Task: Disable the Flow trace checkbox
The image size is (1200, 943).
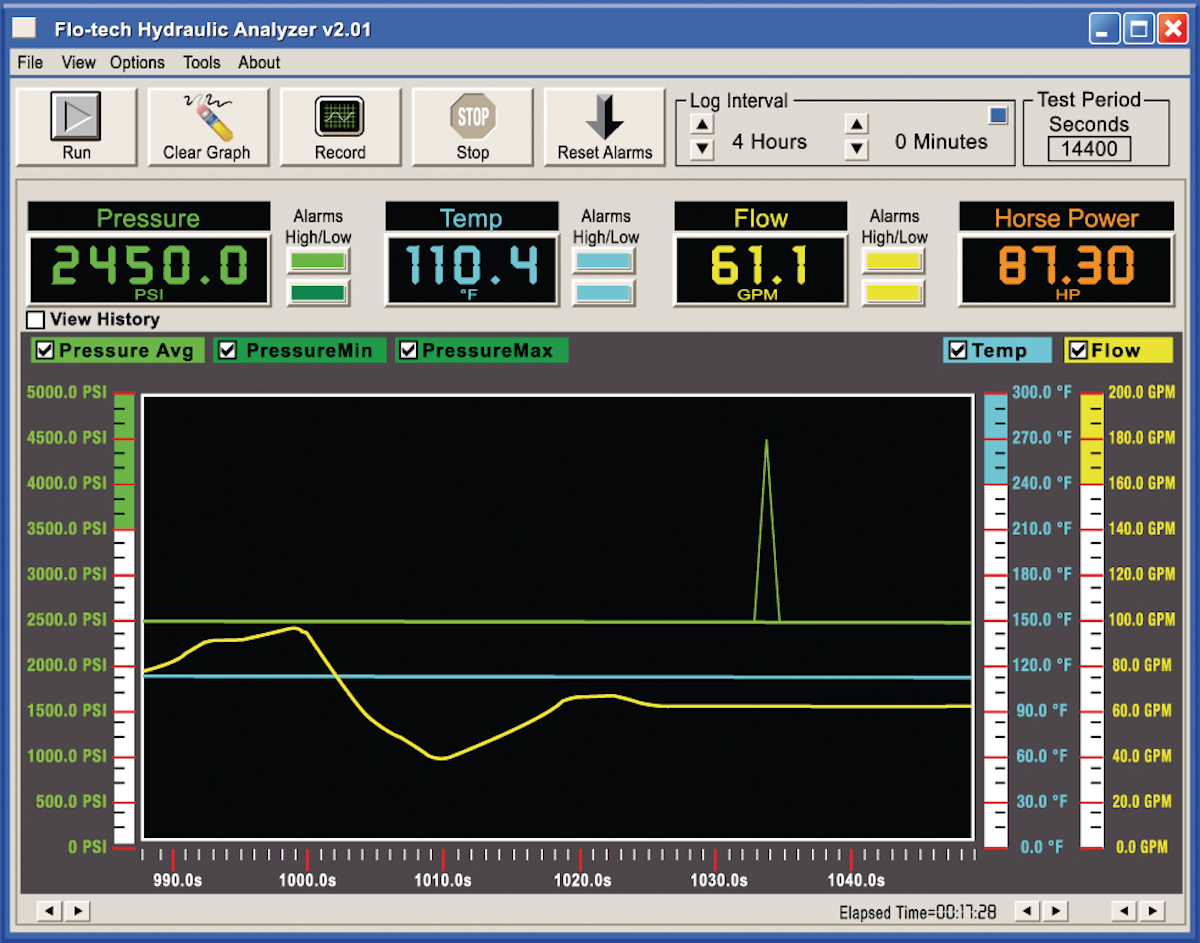Action: point(1081,350)
